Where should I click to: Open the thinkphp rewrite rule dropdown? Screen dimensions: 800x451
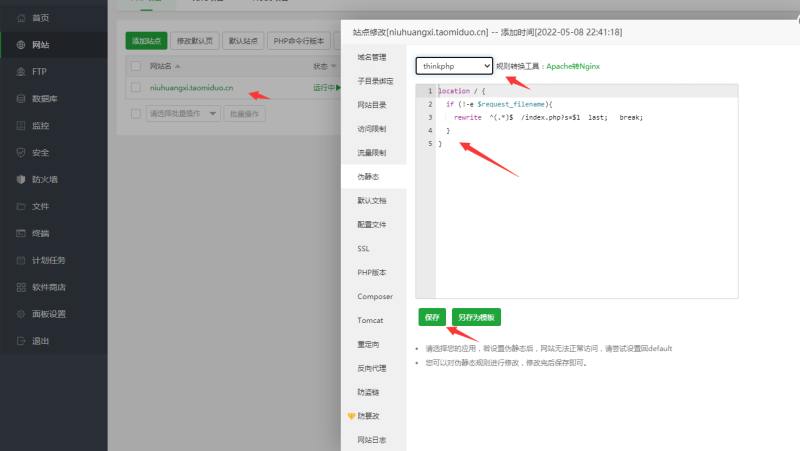(454, 66)
